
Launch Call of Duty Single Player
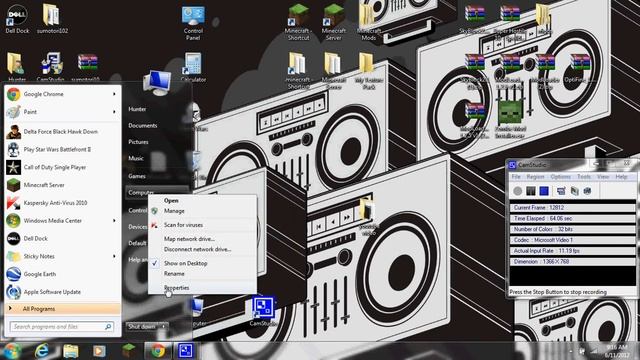62,167
